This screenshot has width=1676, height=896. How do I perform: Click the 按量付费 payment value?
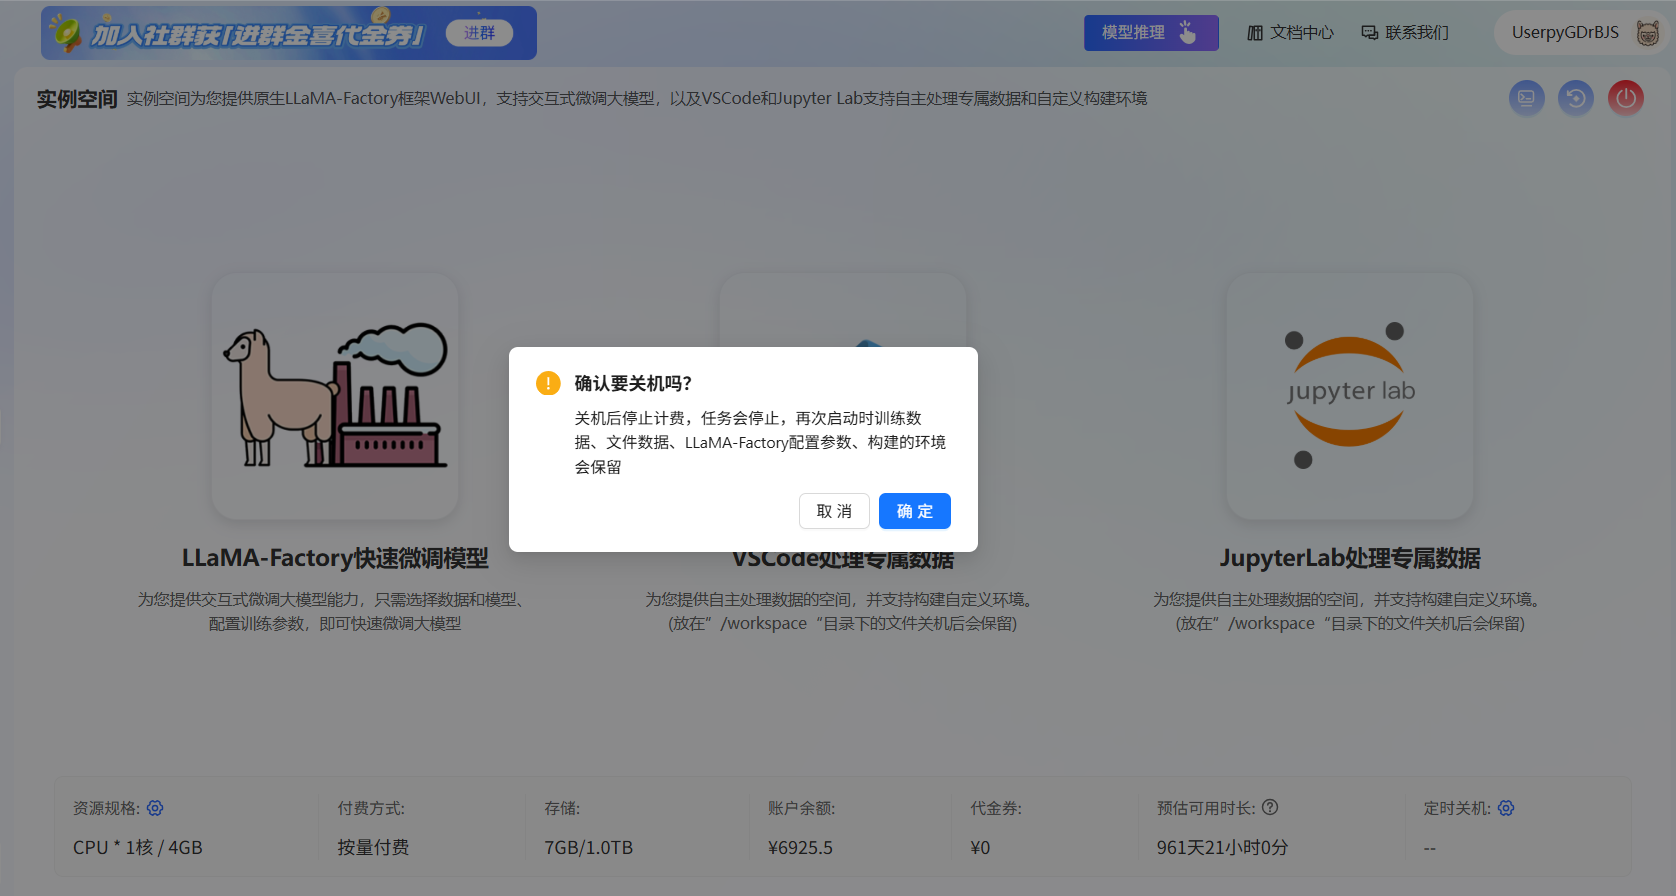coord(373,847)
